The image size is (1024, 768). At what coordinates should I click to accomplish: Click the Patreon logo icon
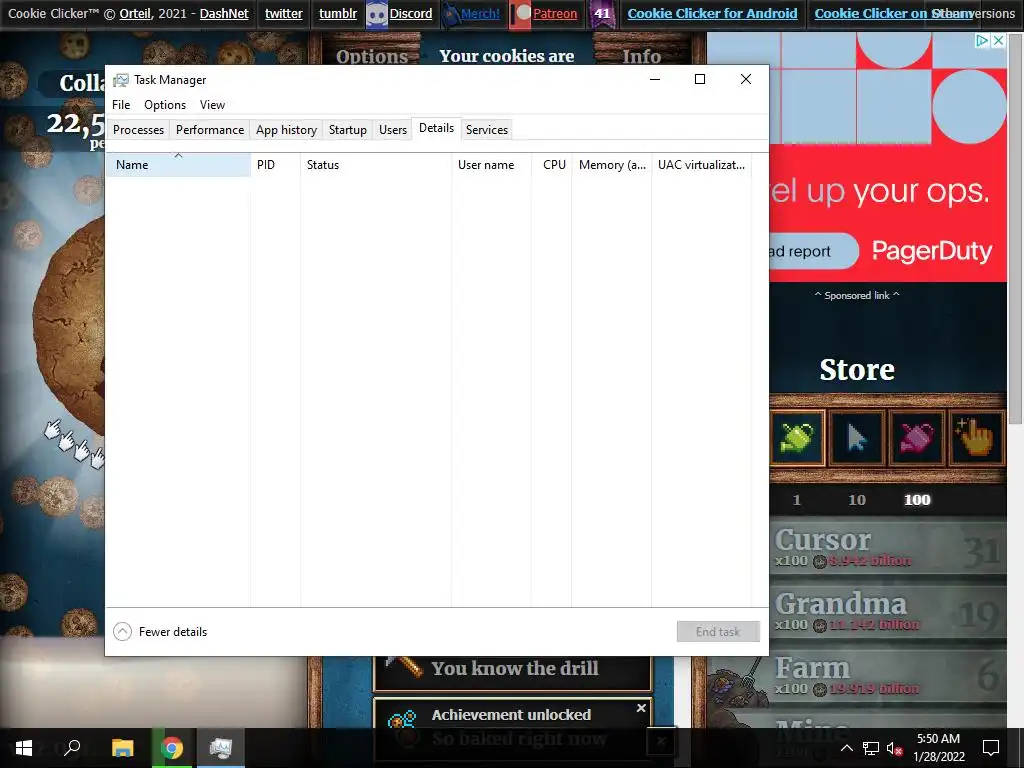coord(520,14)
